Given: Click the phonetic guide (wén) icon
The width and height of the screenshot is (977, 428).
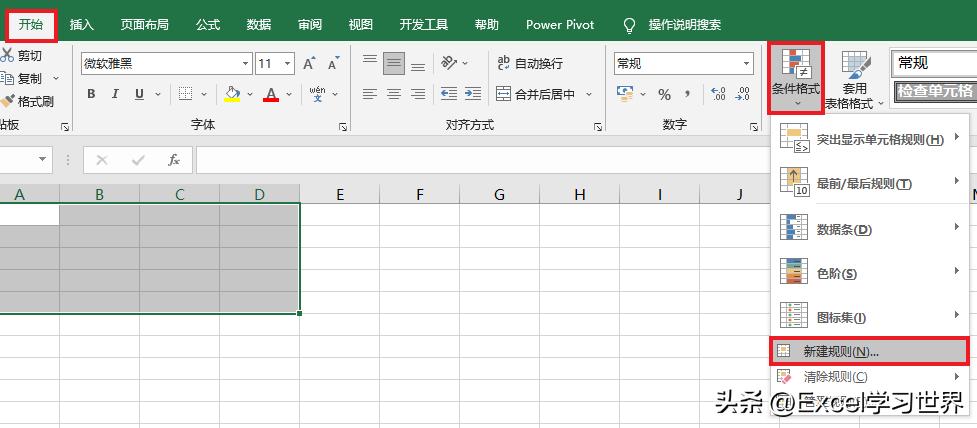Looking at the screenshot, I should tap(318, 94).
